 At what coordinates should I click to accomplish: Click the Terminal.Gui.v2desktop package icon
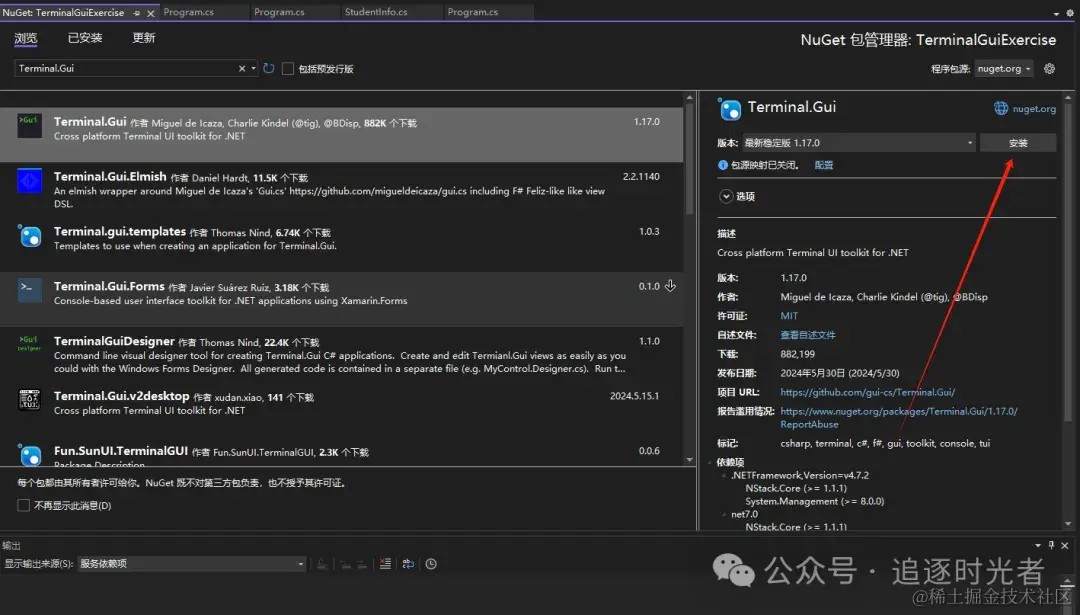30,400
